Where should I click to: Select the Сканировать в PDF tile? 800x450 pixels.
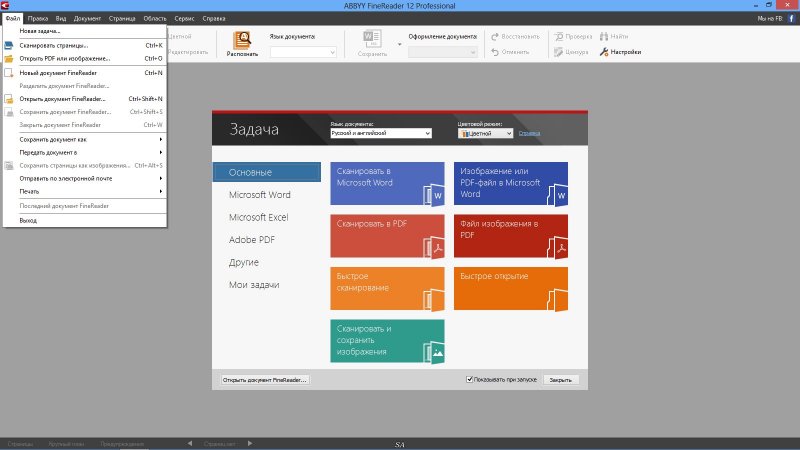click(x=387, y=236)
